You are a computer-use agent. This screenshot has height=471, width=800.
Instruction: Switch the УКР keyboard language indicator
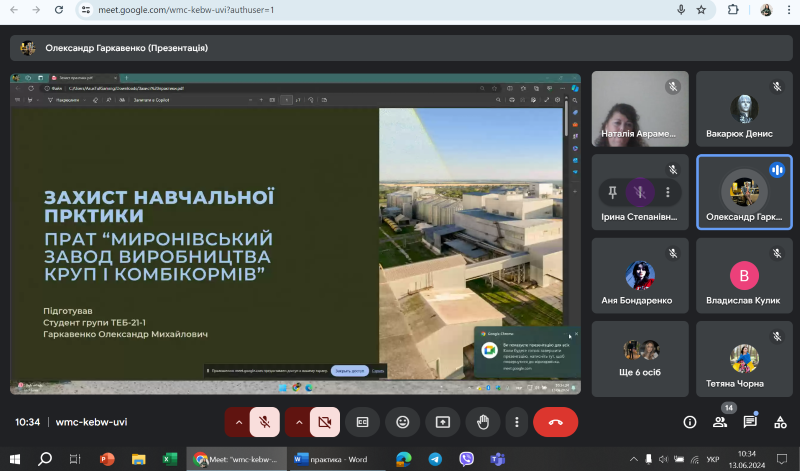tap(713, 459)
